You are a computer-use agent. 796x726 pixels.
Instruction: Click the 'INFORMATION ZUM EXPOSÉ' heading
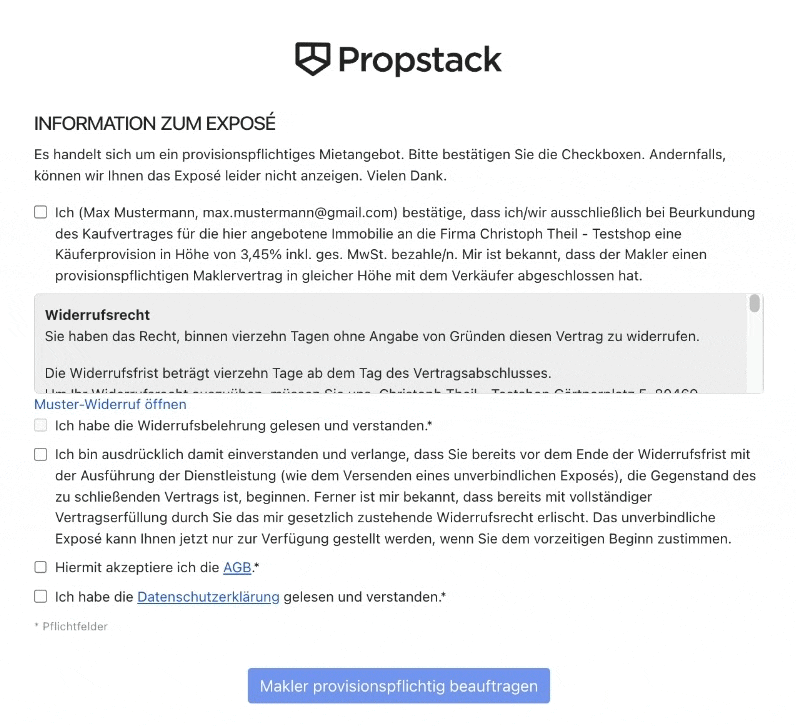[155, 124]
